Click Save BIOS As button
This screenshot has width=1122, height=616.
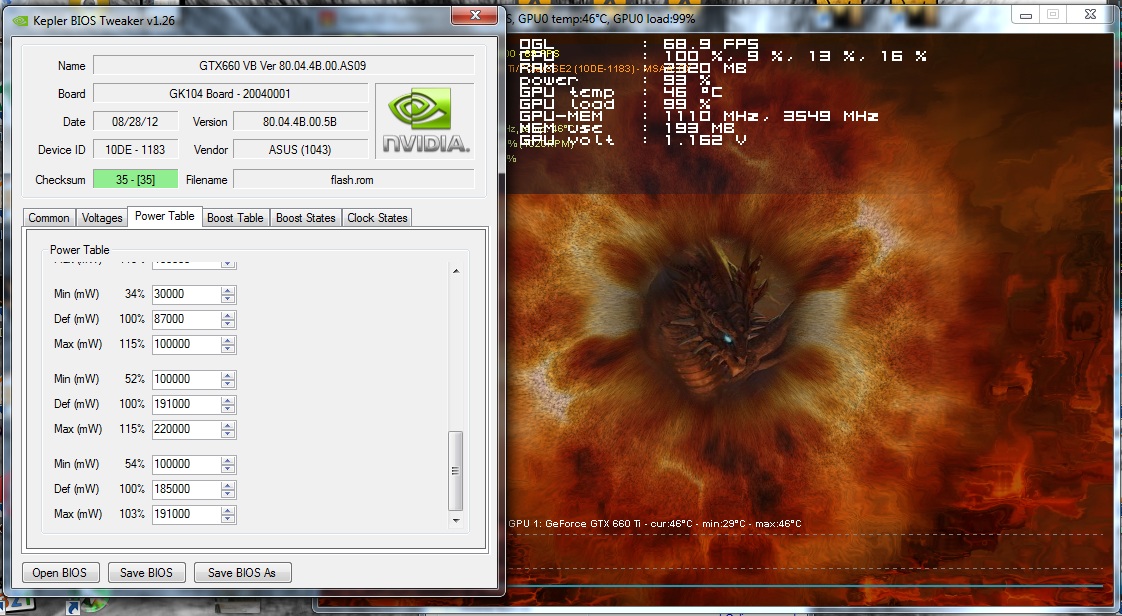tap(241, 572)
